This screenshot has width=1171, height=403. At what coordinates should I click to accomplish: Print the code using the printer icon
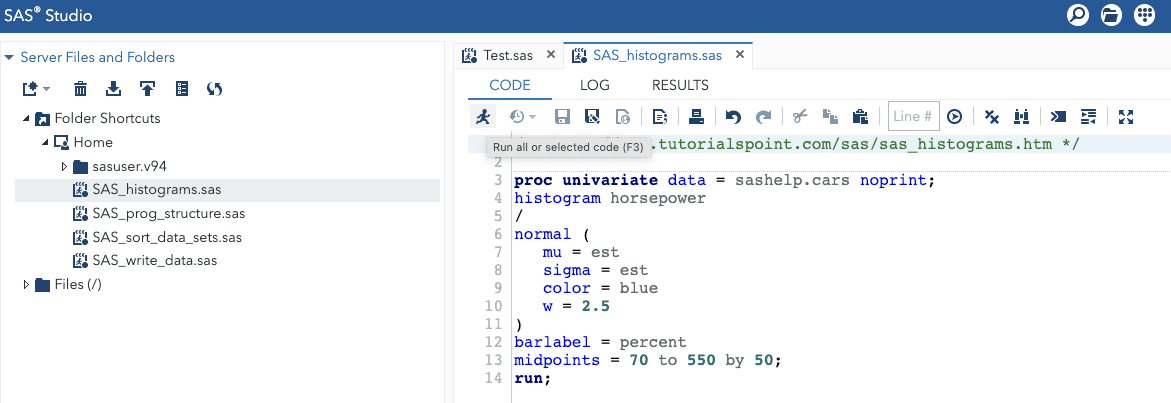(x=697, y=116)
